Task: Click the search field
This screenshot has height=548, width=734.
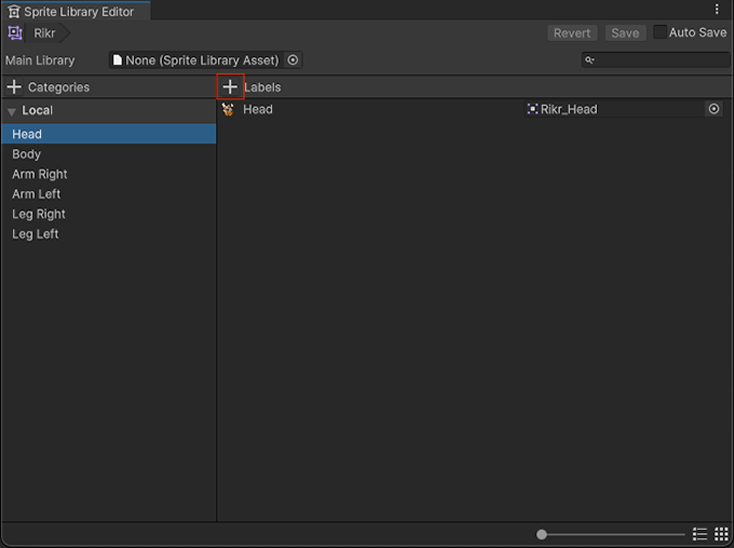Action: [x=660, y=60]
